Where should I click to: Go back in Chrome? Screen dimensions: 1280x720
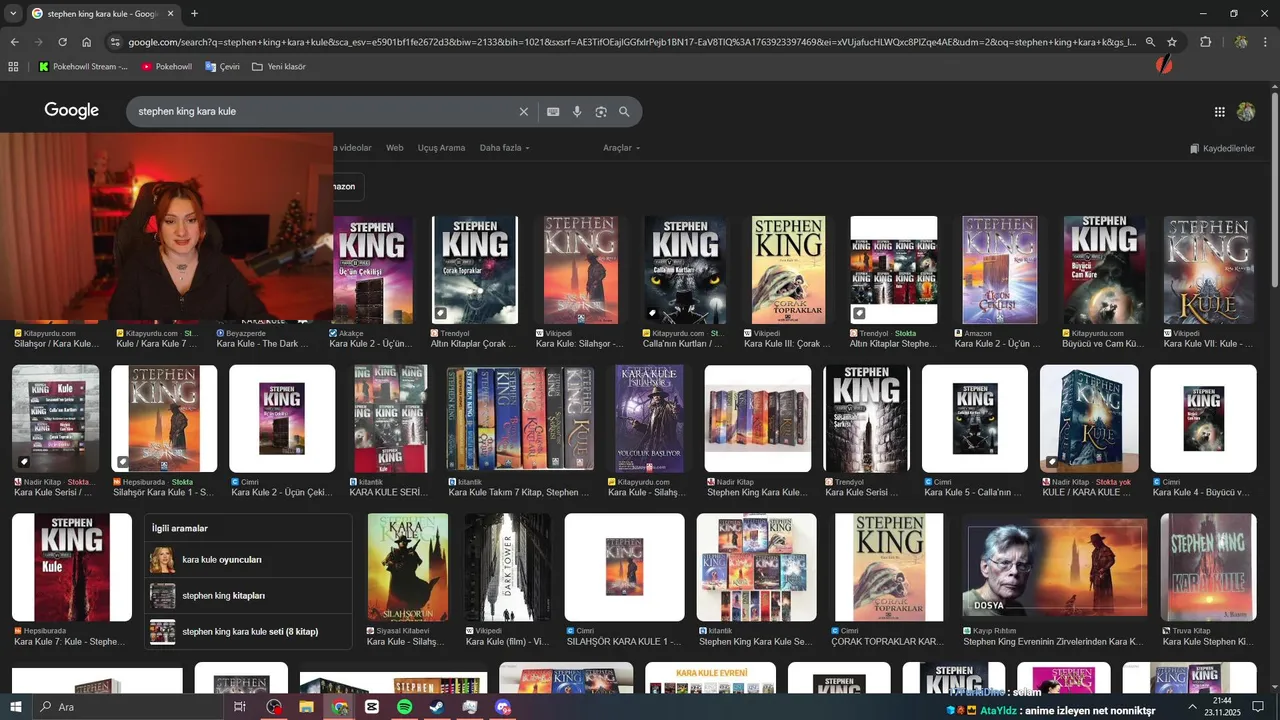coord(14,42)
